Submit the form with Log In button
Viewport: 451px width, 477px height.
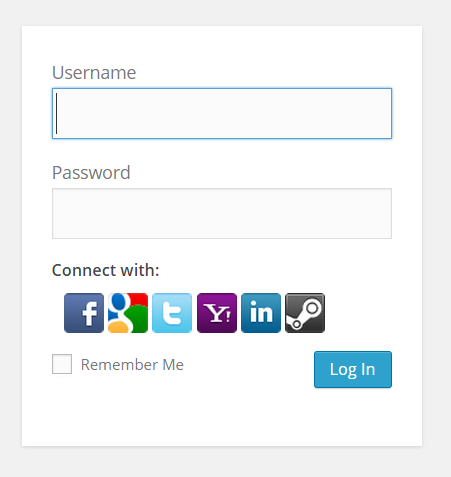coord(353,369)
